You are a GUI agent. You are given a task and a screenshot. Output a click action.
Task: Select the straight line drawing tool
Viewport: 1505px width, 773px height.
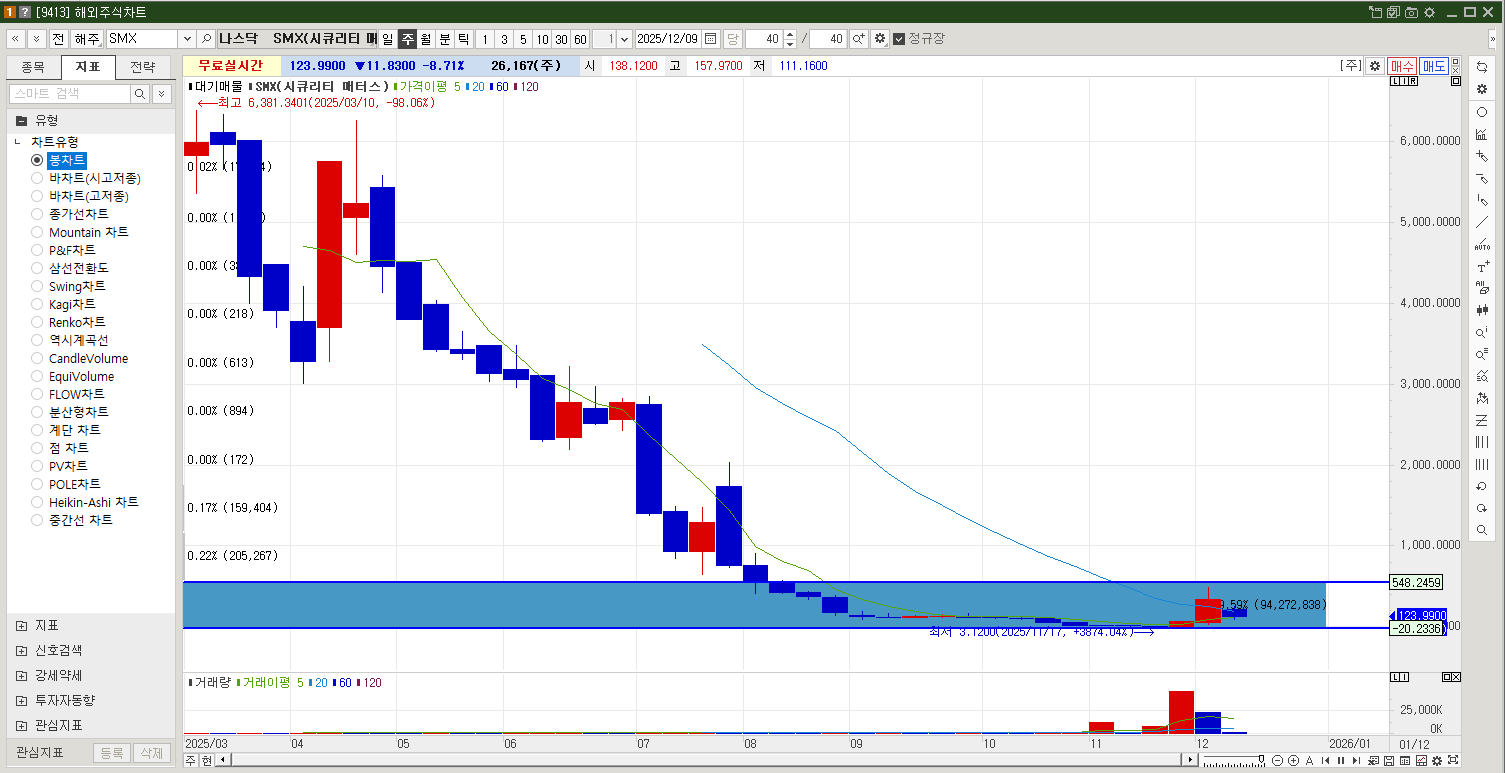[x=1482, y=222]
